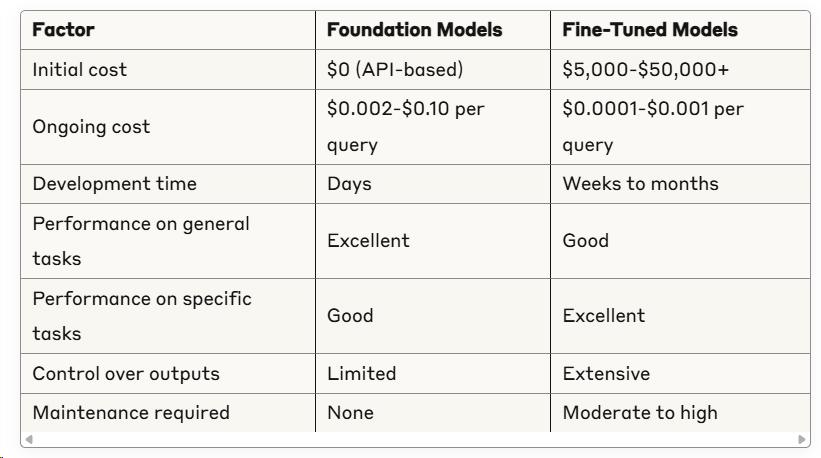821x458 pixels.
Task: Click the Performance on specific tasks label
Action: pyautogui.click(x=142, y=316)
